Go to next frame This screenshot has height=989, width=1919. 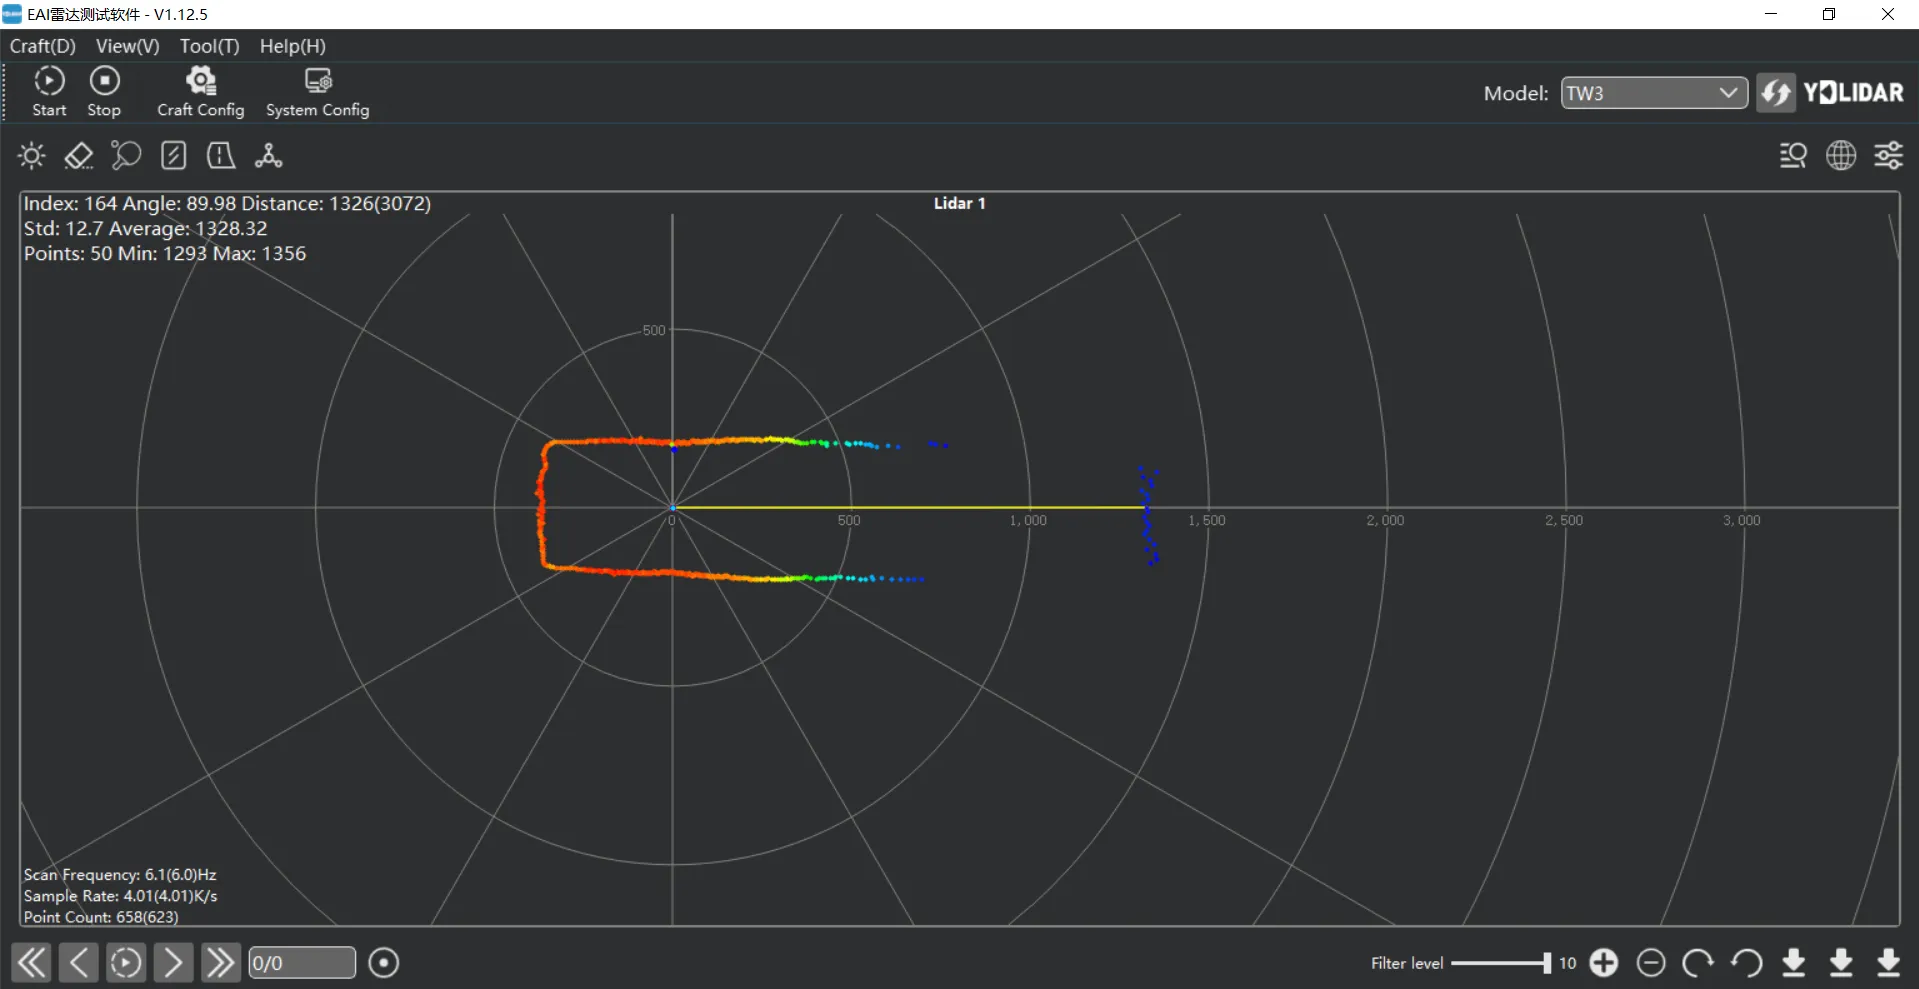pyautogui.click(x=173, y=963)
